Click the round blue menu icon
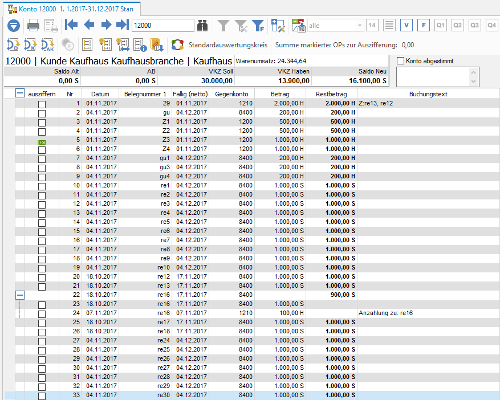500x400 pixels. pos(14,25)
